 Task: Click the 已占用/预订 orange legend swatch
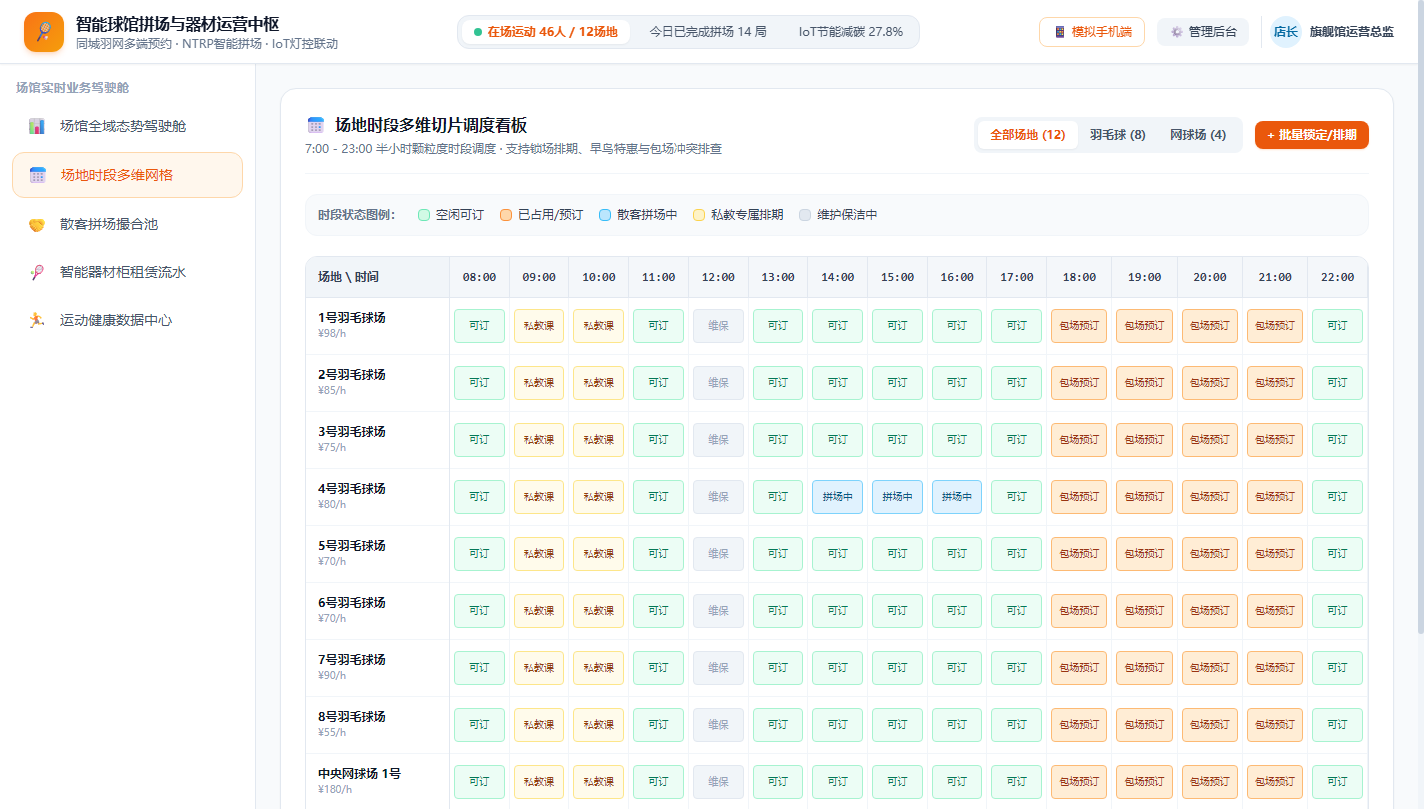pyautogui.click(x=506, y=215)
